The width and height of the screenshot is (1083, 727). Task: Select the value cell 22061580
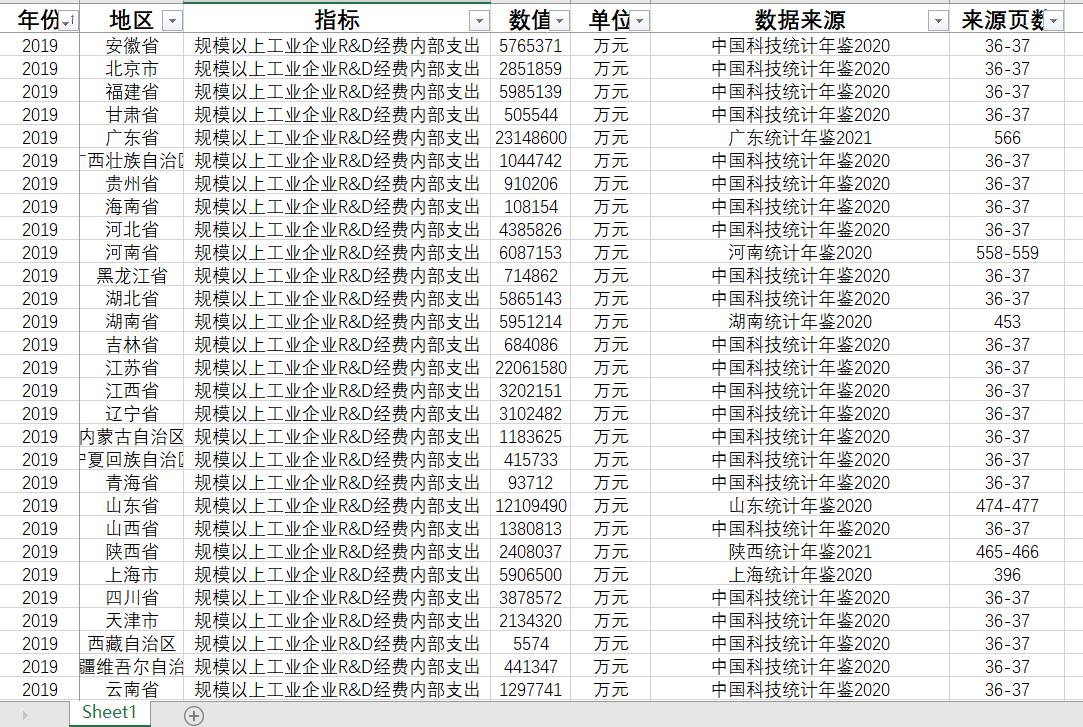[x=530, y=368]
